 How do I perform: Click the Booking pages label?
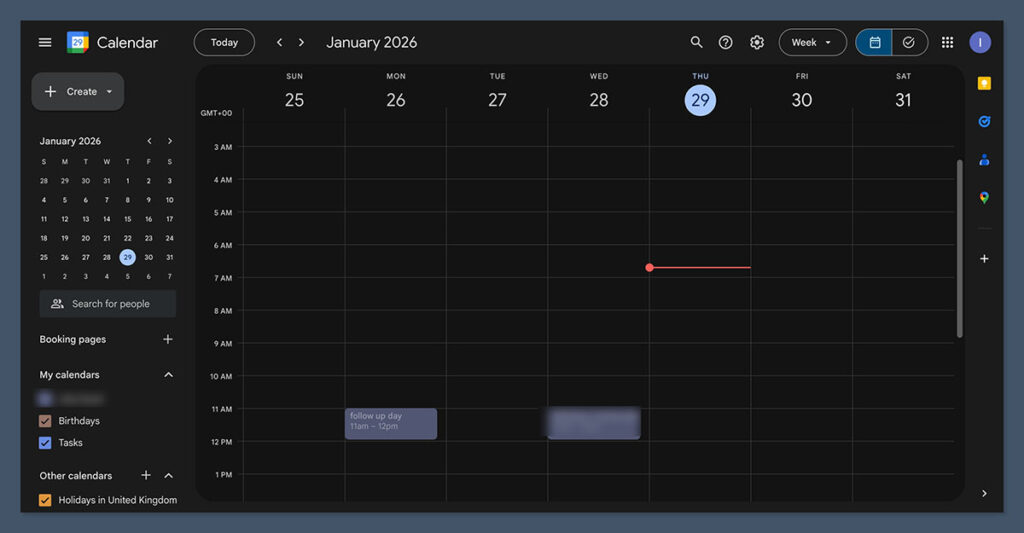coord(72,339)
